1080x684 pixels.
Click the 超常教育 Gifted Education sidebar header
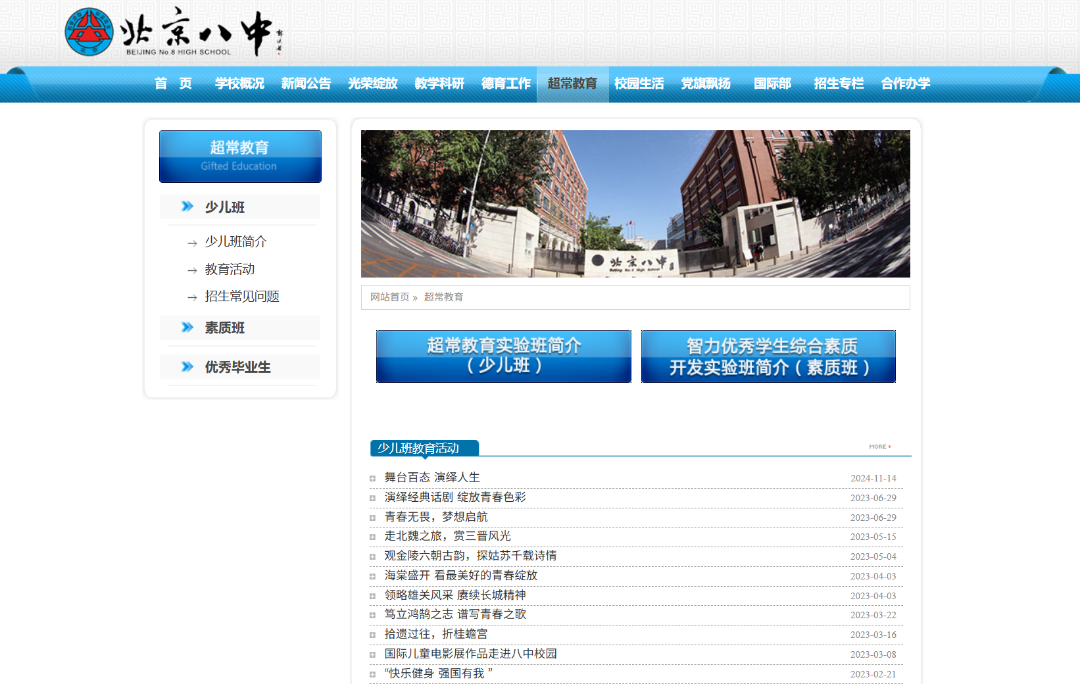tap(240, 156)
